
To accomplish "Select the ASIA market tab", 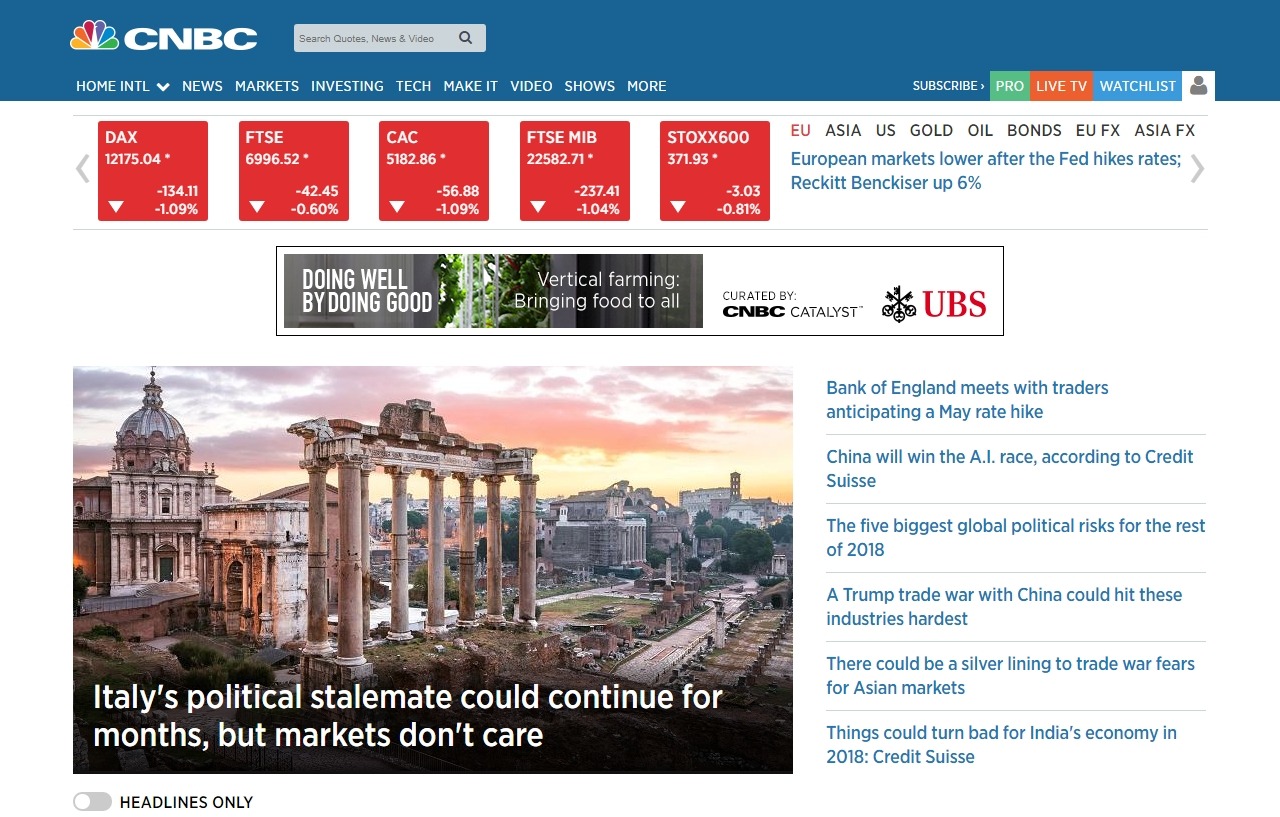I will tap(843, 130).
